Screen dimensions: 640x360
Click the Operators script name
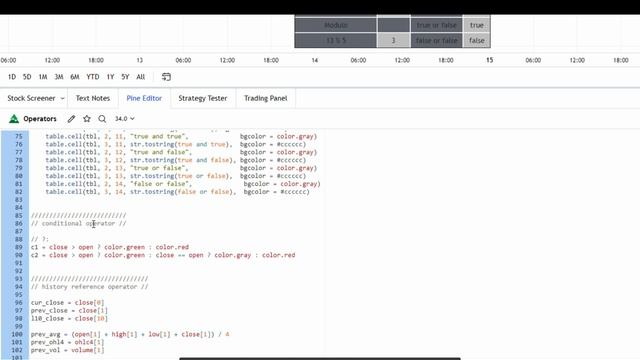(x=40, y=119)
